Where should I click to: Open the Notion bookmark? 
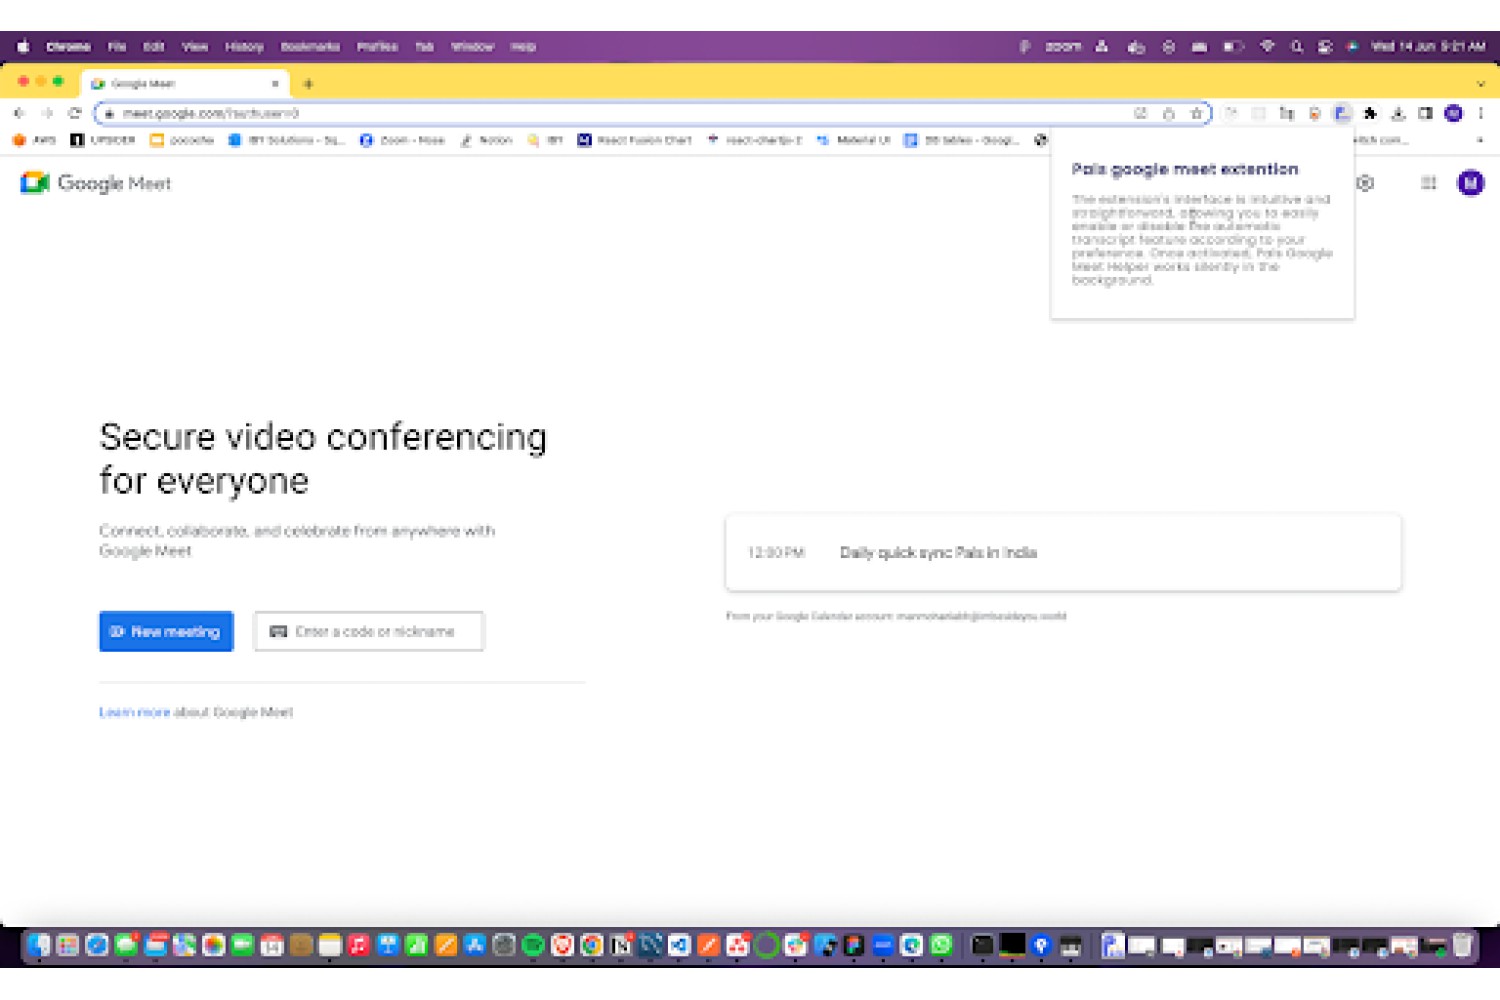click(486, 140)
